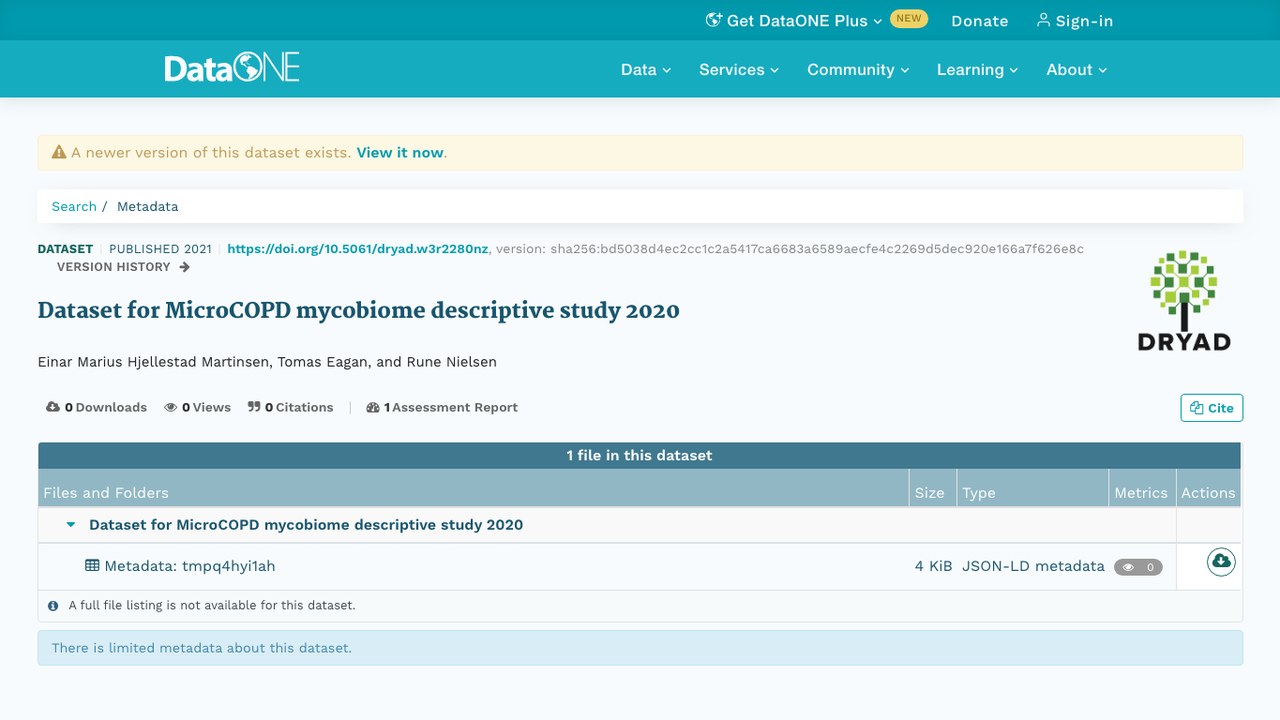Download the metadata file with cloud icon
Image resolution: width=1280 pixels, height=720 pixels.
(1221, 562)
